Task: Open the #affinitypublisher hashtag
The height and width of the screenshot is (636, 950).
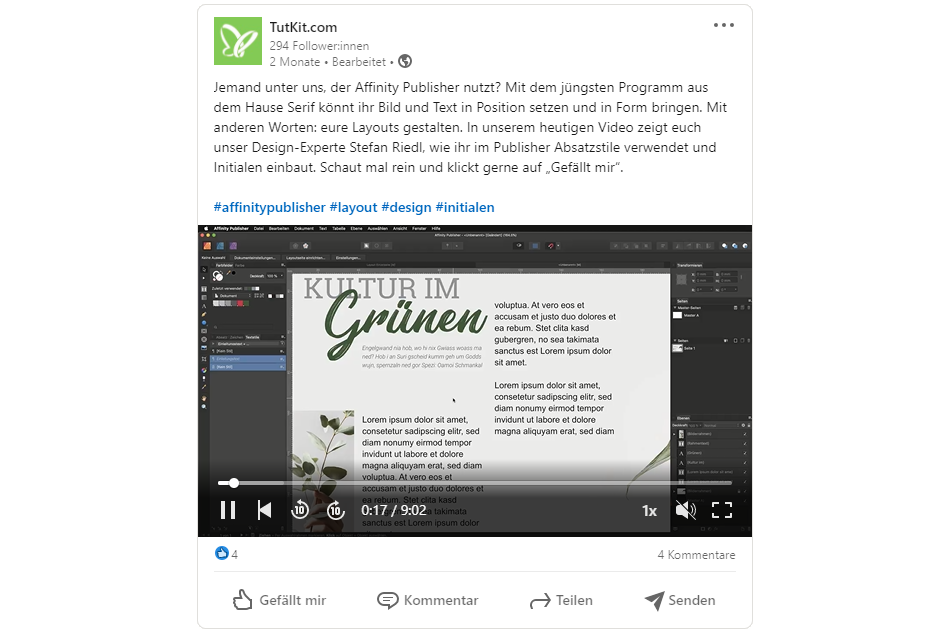Action: [270, 207]
